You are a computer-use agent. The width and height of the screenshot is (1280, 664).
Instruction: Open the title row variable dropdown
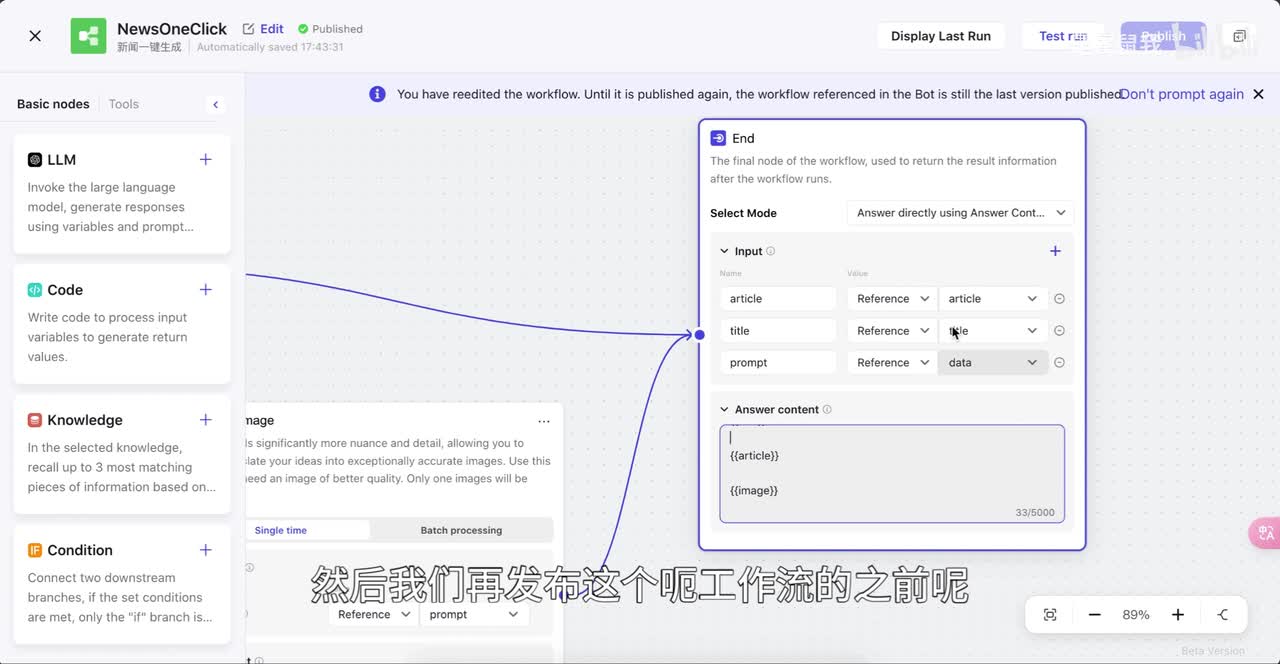point(992,331)
